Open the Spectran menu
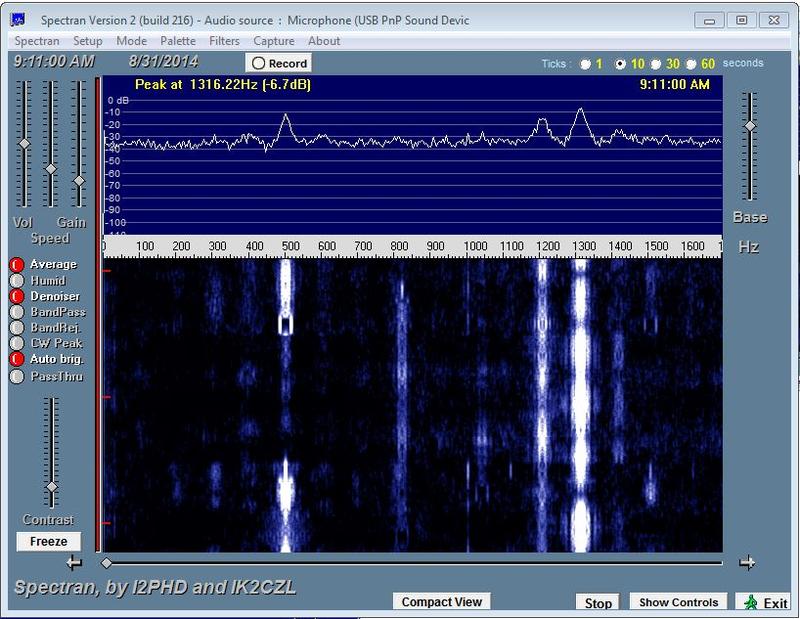 click(37, 41)
